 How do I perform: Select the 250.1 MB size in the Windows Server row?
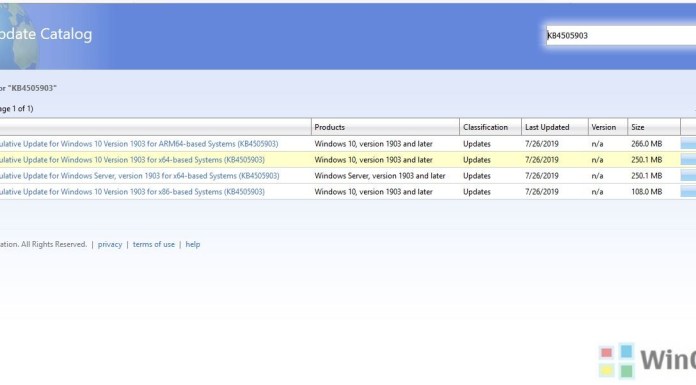646,176
